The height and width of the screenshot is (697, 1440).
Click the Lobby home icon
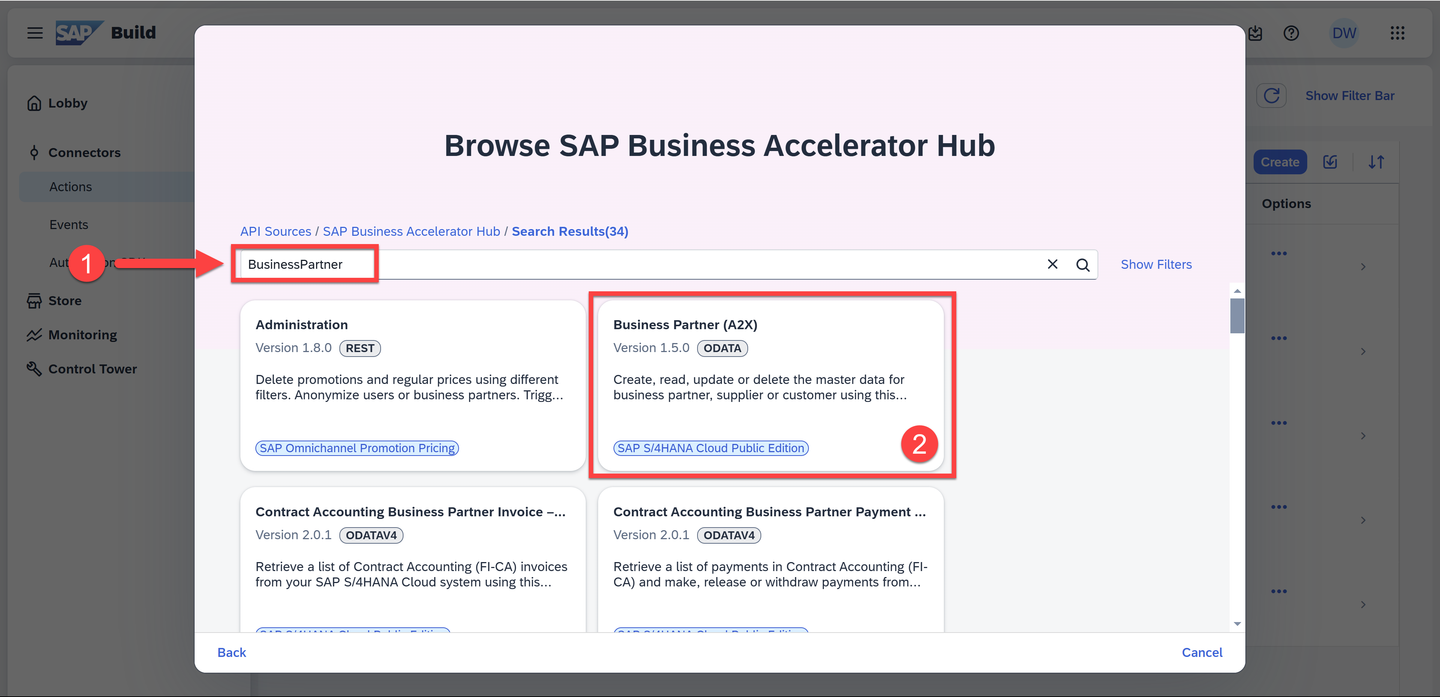(x=35, y=103)
